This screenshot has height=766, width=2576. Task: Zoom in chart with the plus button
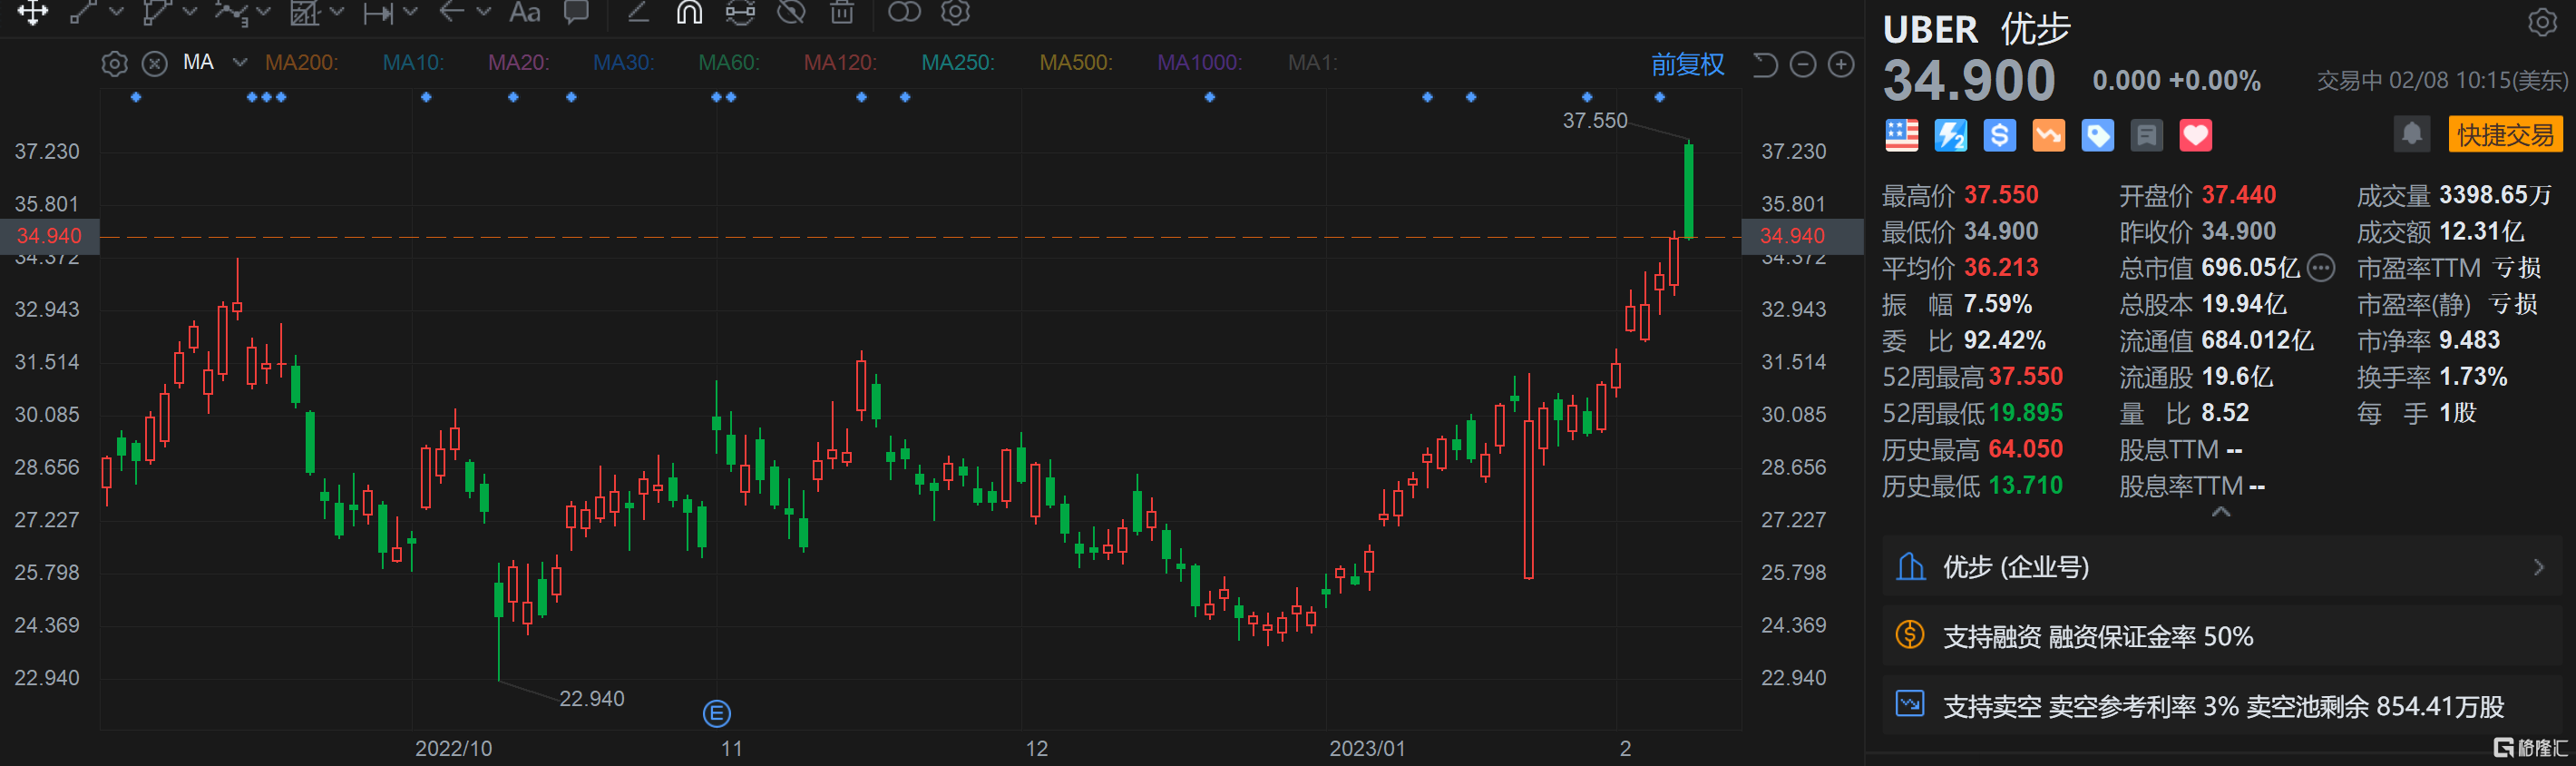[1841, 65]
